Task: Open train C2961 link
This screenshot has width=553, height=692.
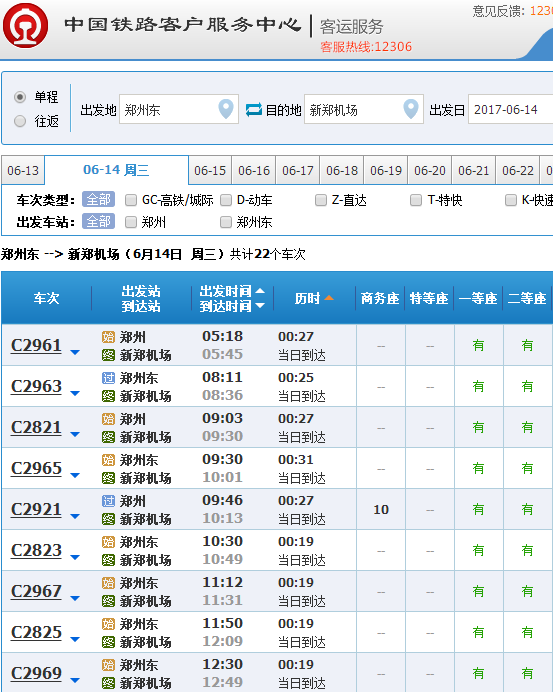Action: coord(36,345)
